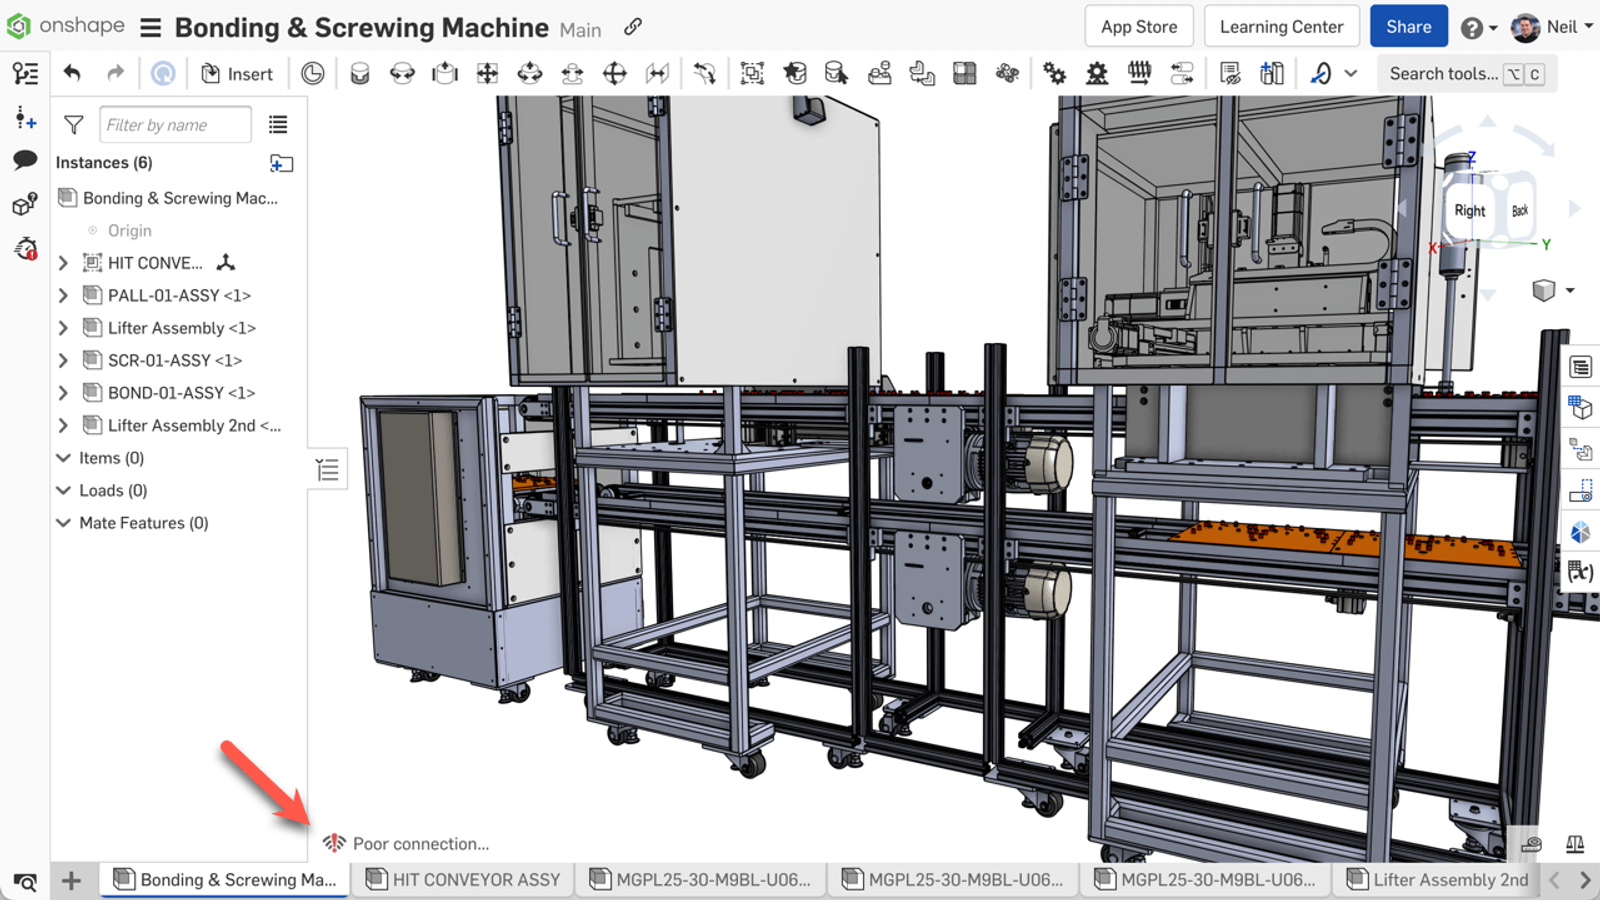The image size is (1600, 900).
Task: Open the help menu dropdown
Action: (1478, 28)
